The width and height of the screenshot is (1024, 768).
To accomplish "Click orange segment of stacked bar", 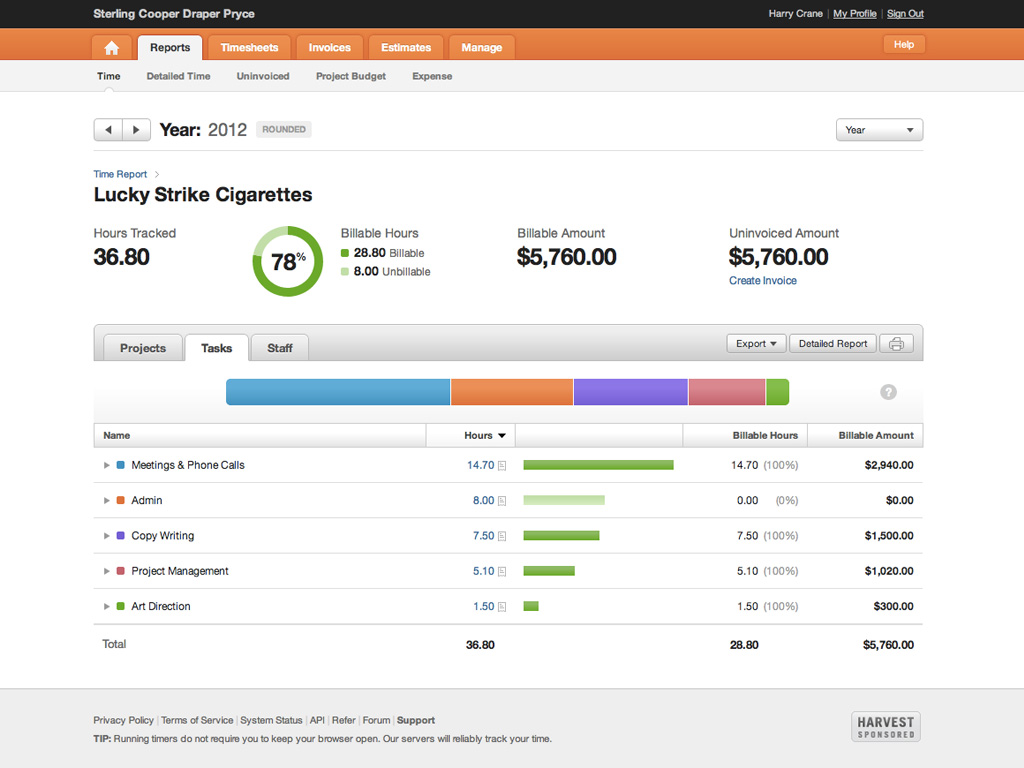I will (x=512, y=392).
